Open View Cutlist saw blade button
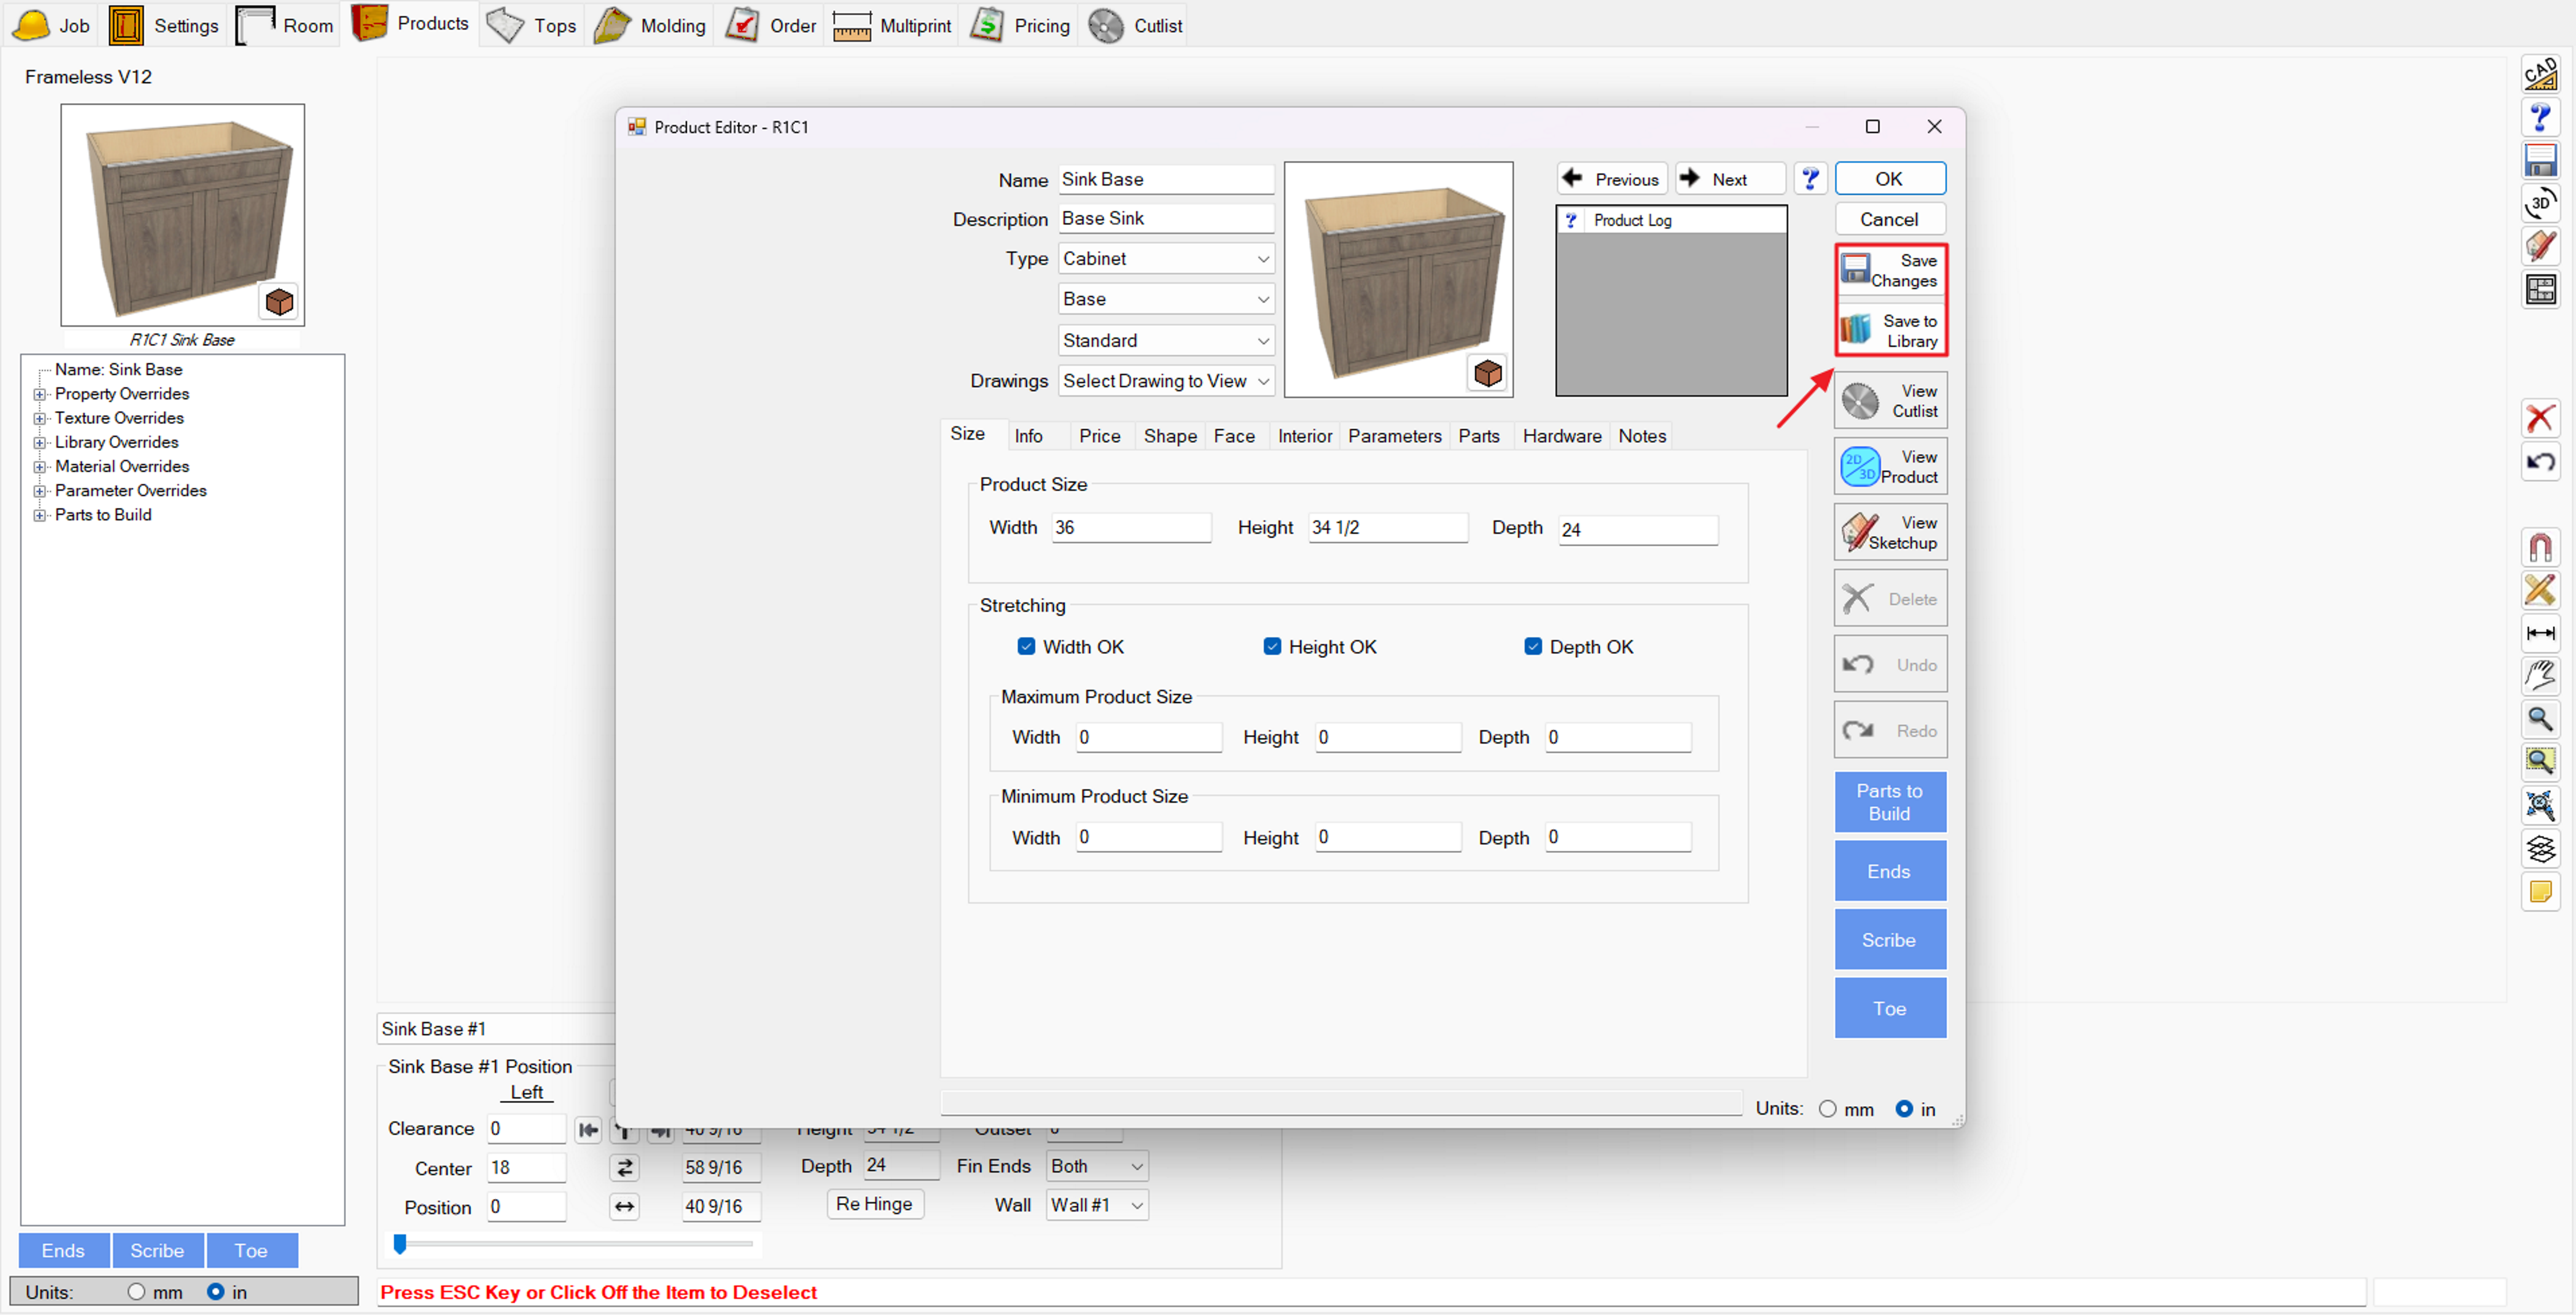 pos(1890,401)
